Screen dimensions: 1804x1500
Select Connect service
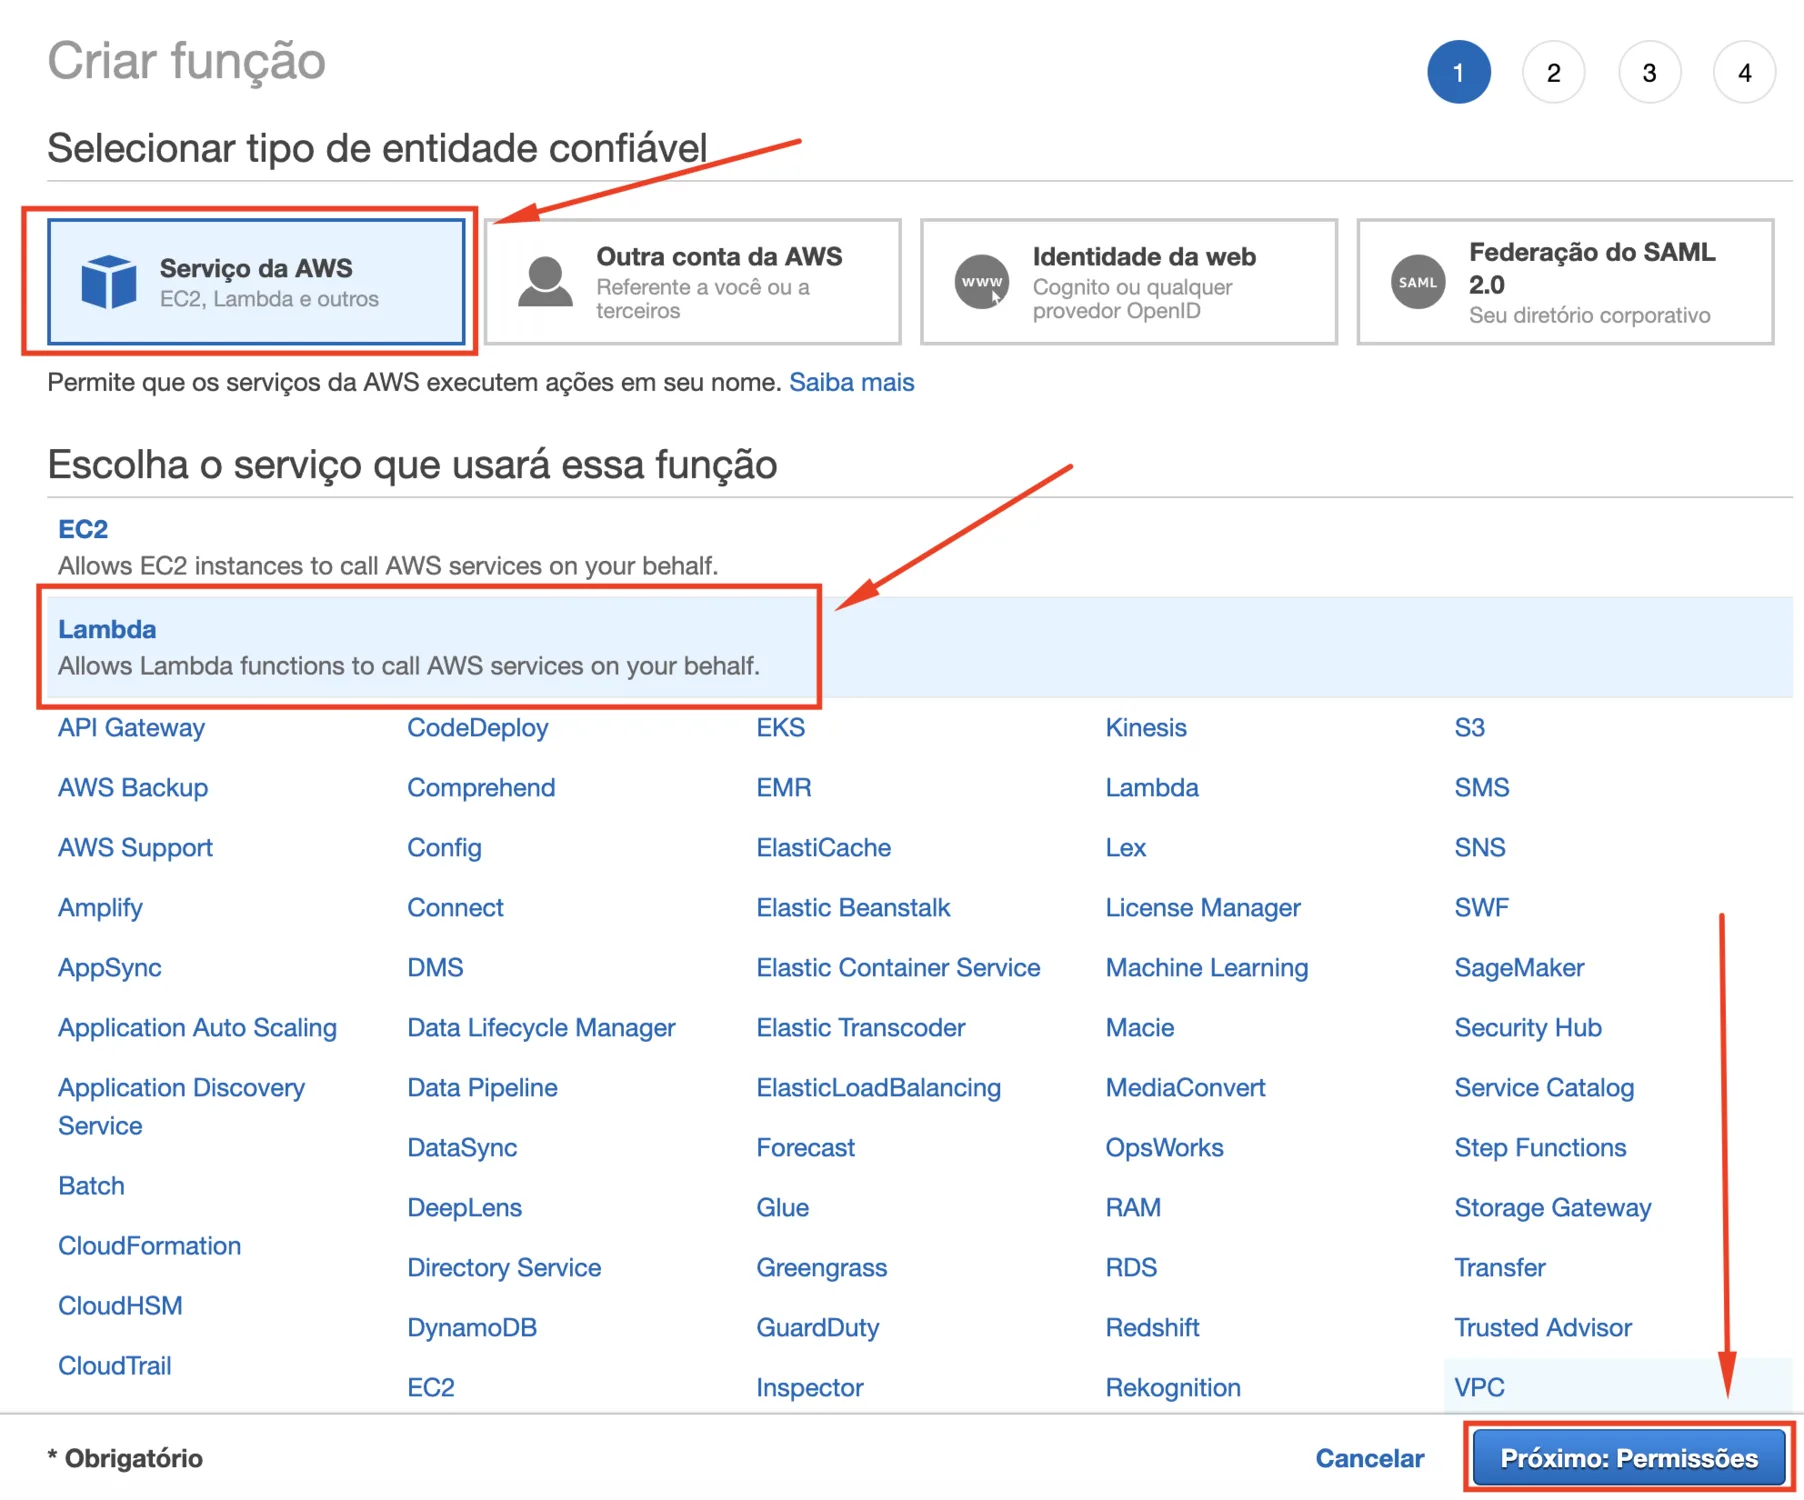pyautogui.click(x=455, y=907)
